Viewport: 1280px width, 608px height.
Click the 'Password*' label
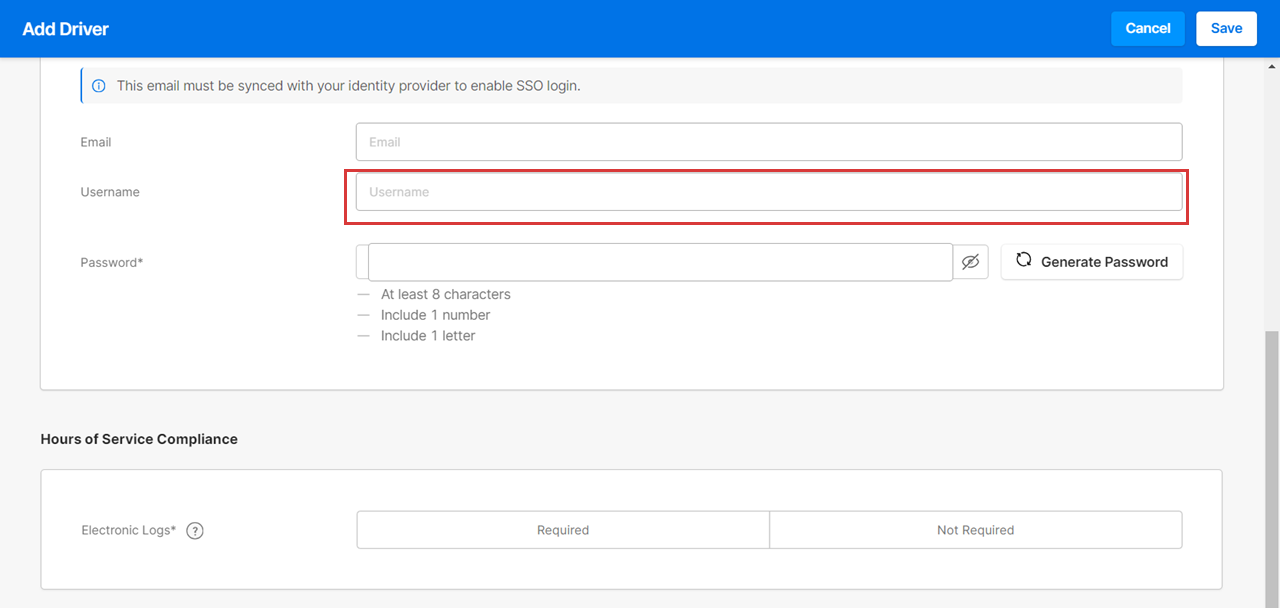[112, 263]
